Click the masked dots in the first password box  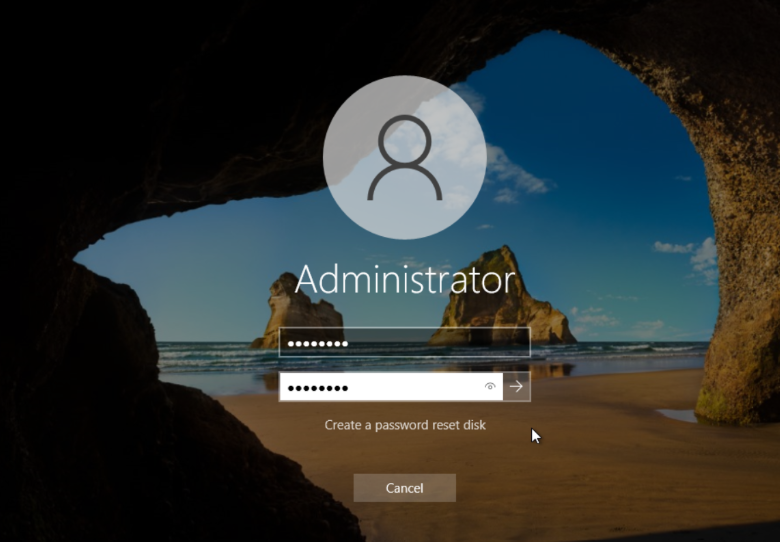click(x=317, y=343)
